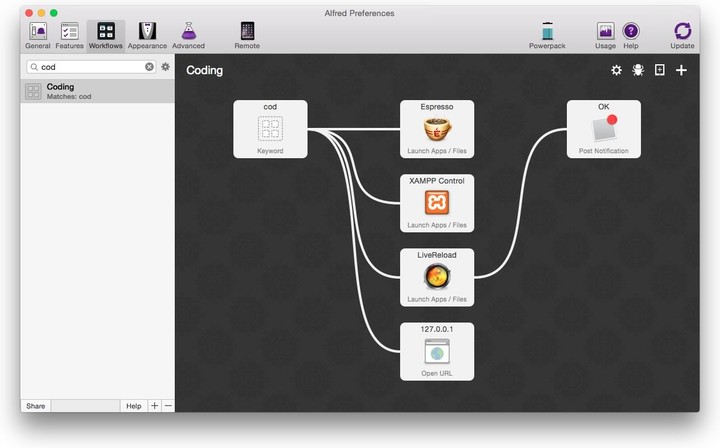Open the Appearance preferences
Image resolution: width=720 pixels, height=448 pixels.
[147, 34]
